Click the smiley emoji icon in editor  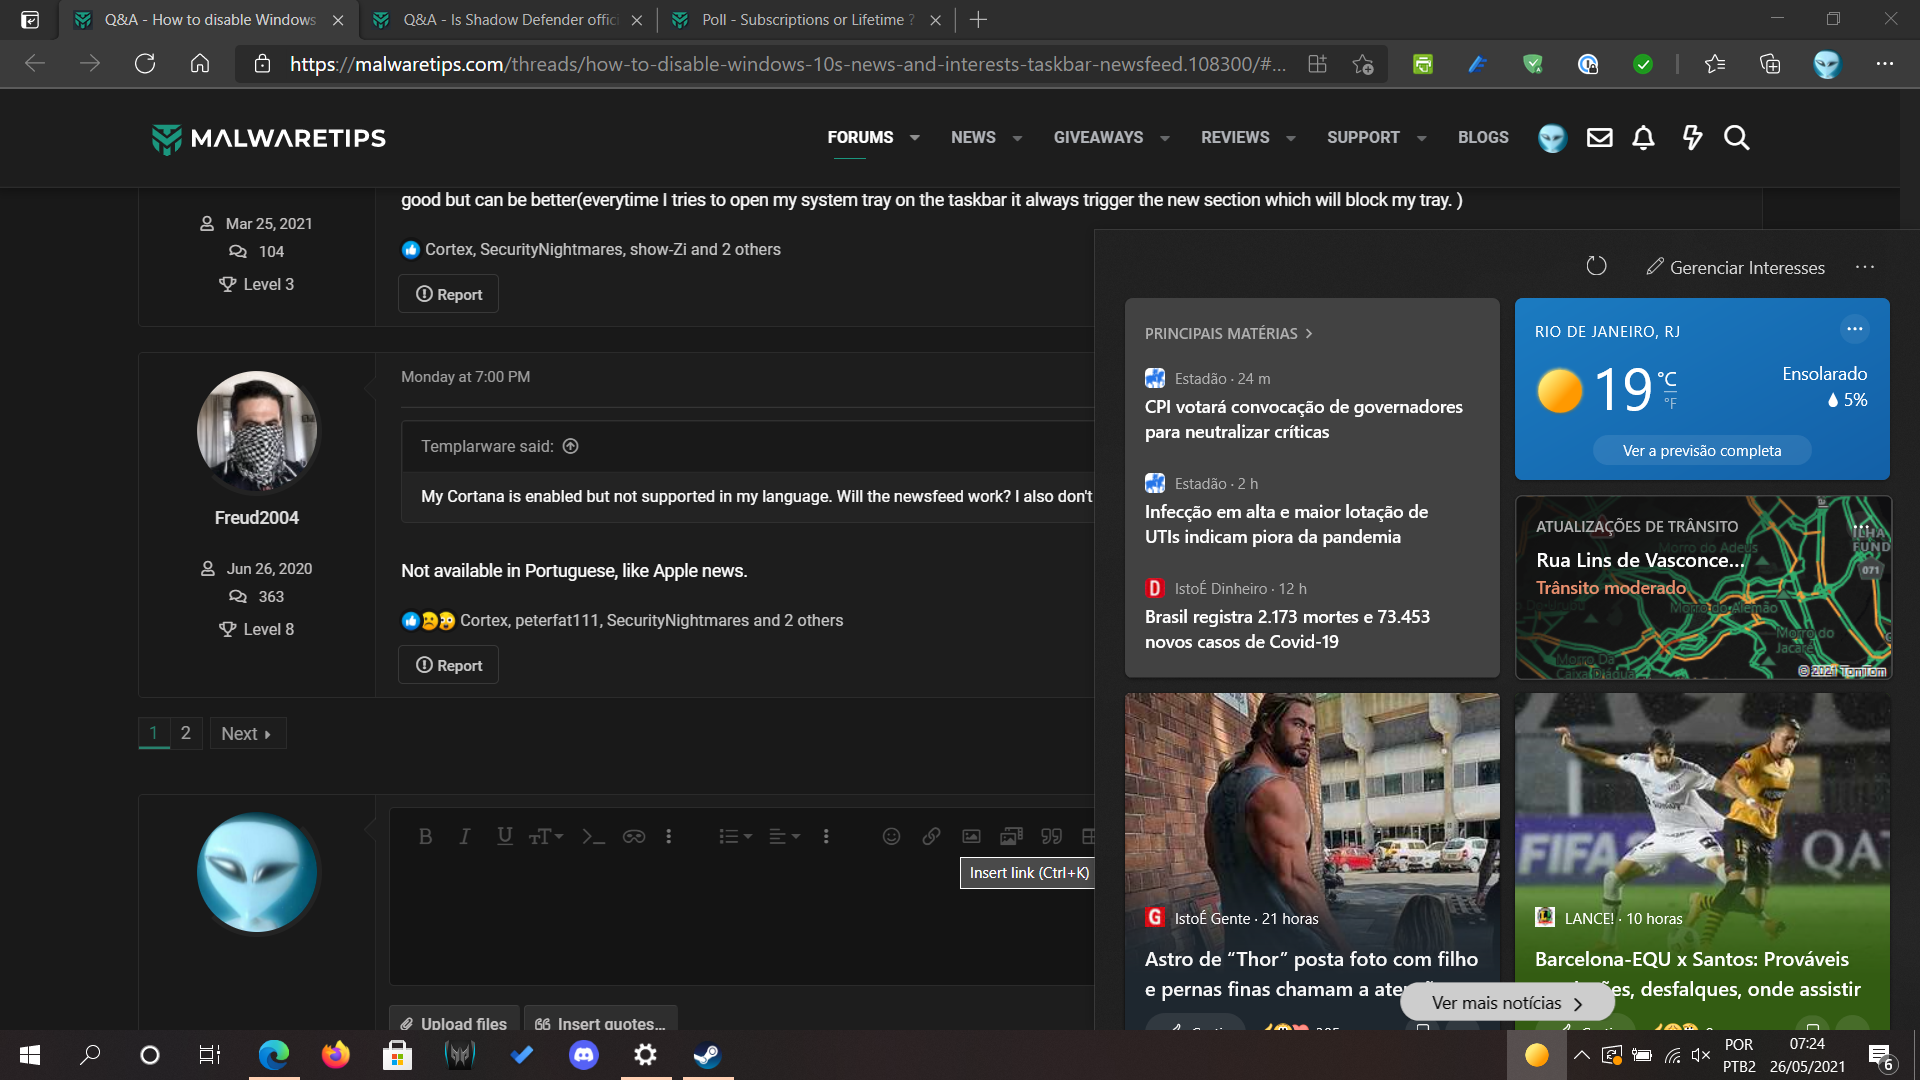pyautogui.click(x=891, y=837)
